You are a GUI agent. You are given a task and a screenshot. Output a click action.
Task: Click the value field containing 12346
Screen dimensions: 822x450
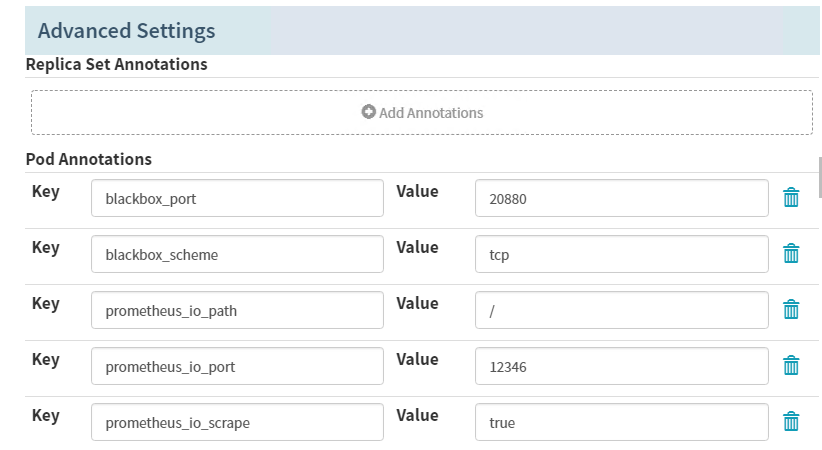click(x=621, y=366)
